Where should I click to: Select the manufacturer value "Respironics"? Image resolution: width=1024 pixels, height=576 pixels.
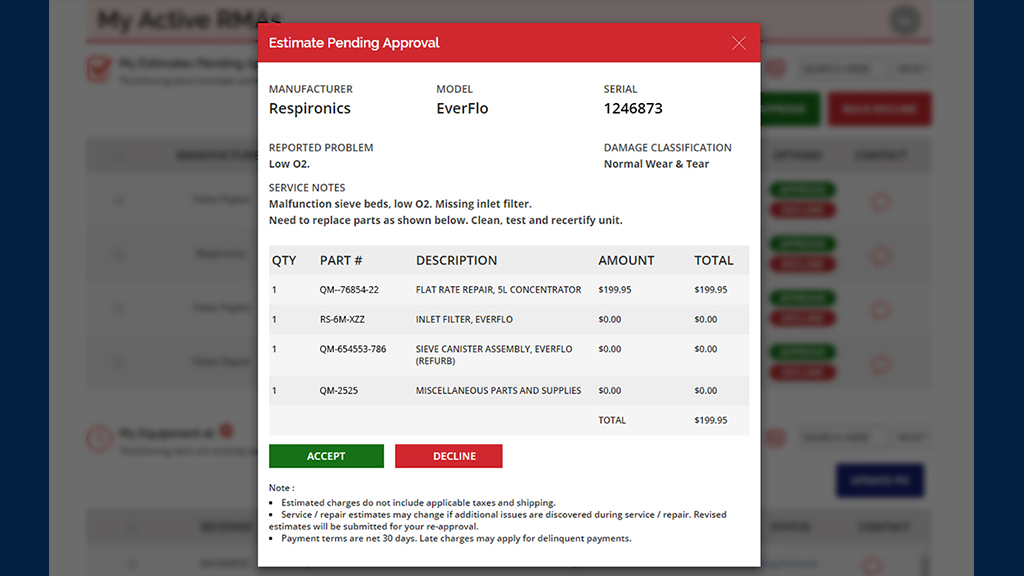310,108
